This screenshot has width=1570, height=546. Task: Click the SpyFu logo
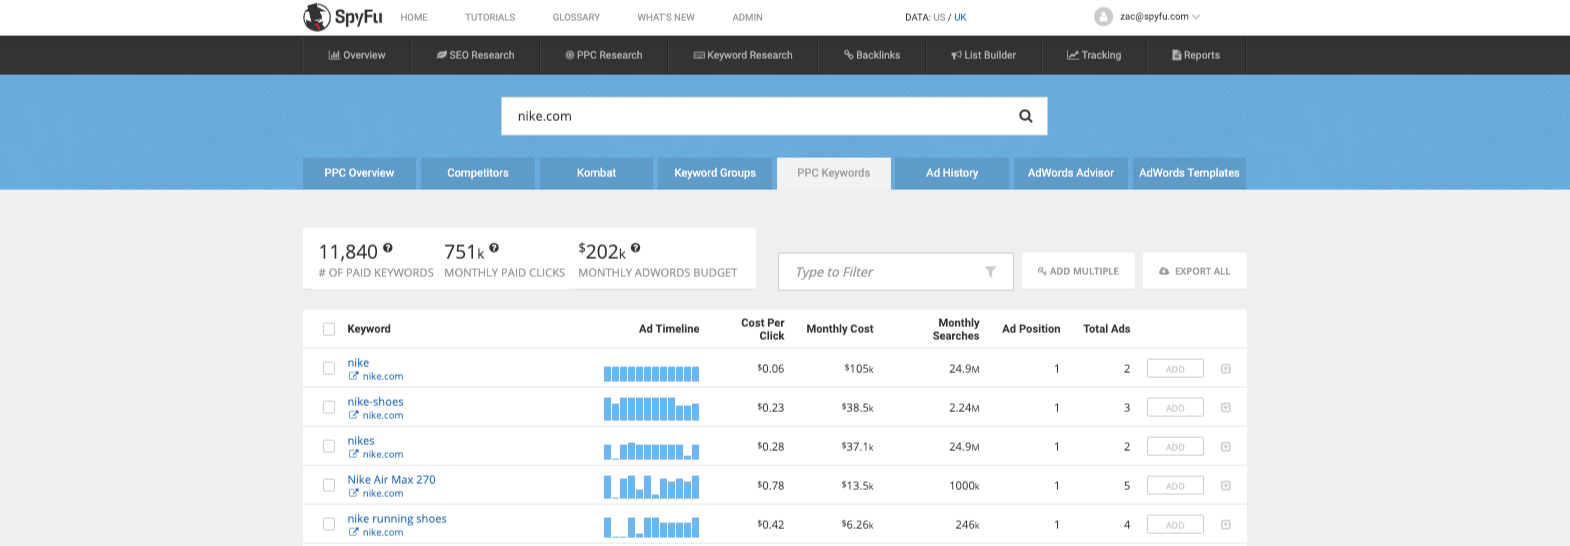pos(342,17)
